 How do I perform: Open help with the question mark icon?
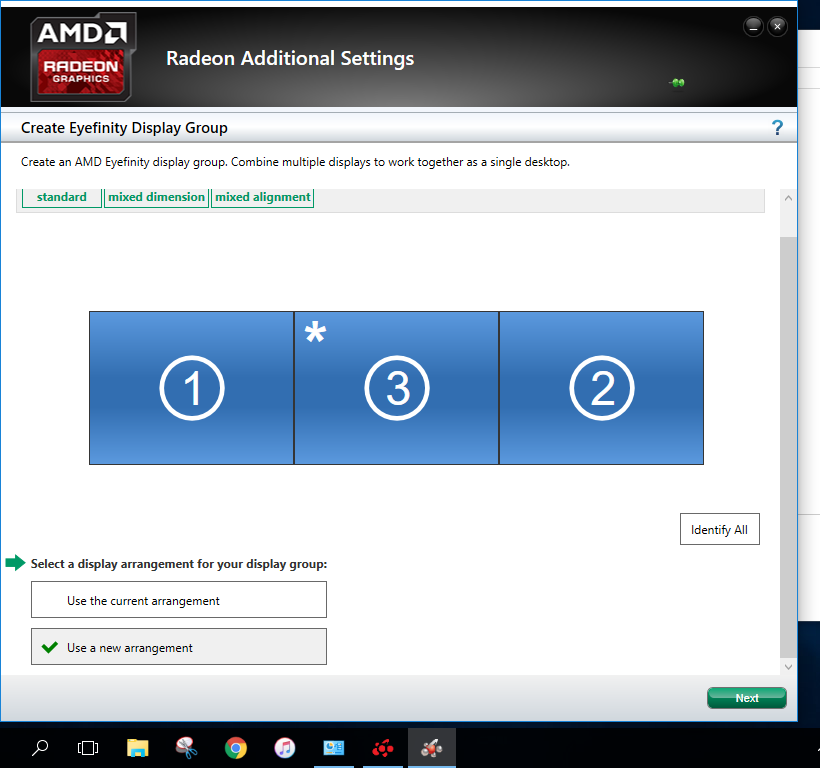777,128
